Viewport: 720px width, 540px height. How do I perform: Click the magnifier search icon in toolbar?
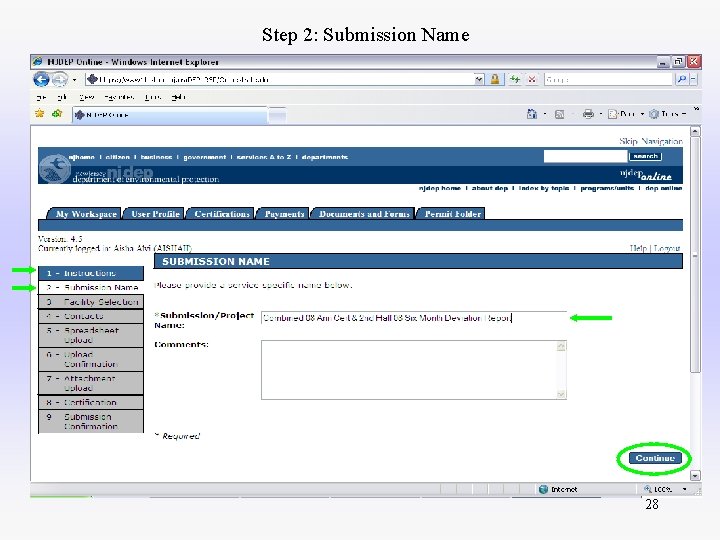tap(681, 79)
